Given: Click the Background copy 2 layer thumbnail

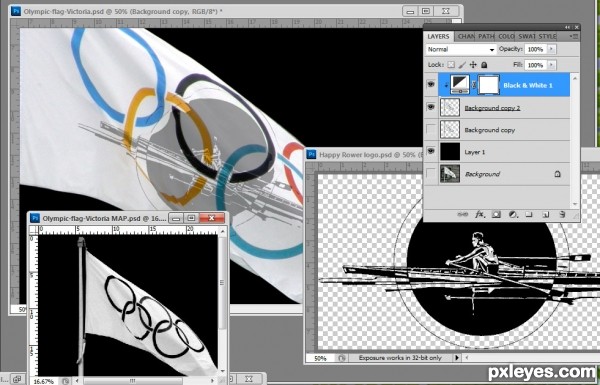Looking at the screenshot, I should pos(450,107).
